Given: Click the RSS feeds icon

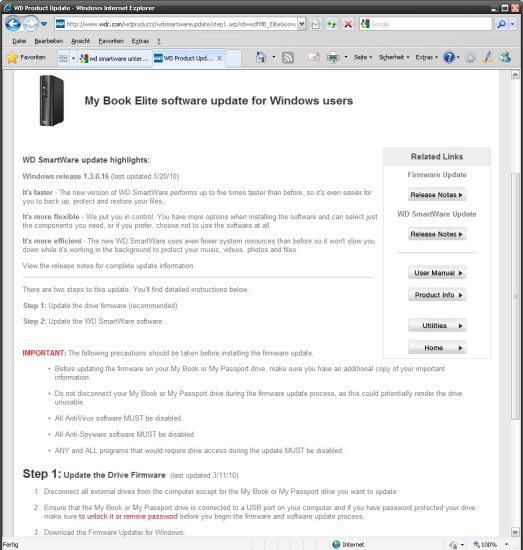Looking at the screenshot, I should (288, 58).
